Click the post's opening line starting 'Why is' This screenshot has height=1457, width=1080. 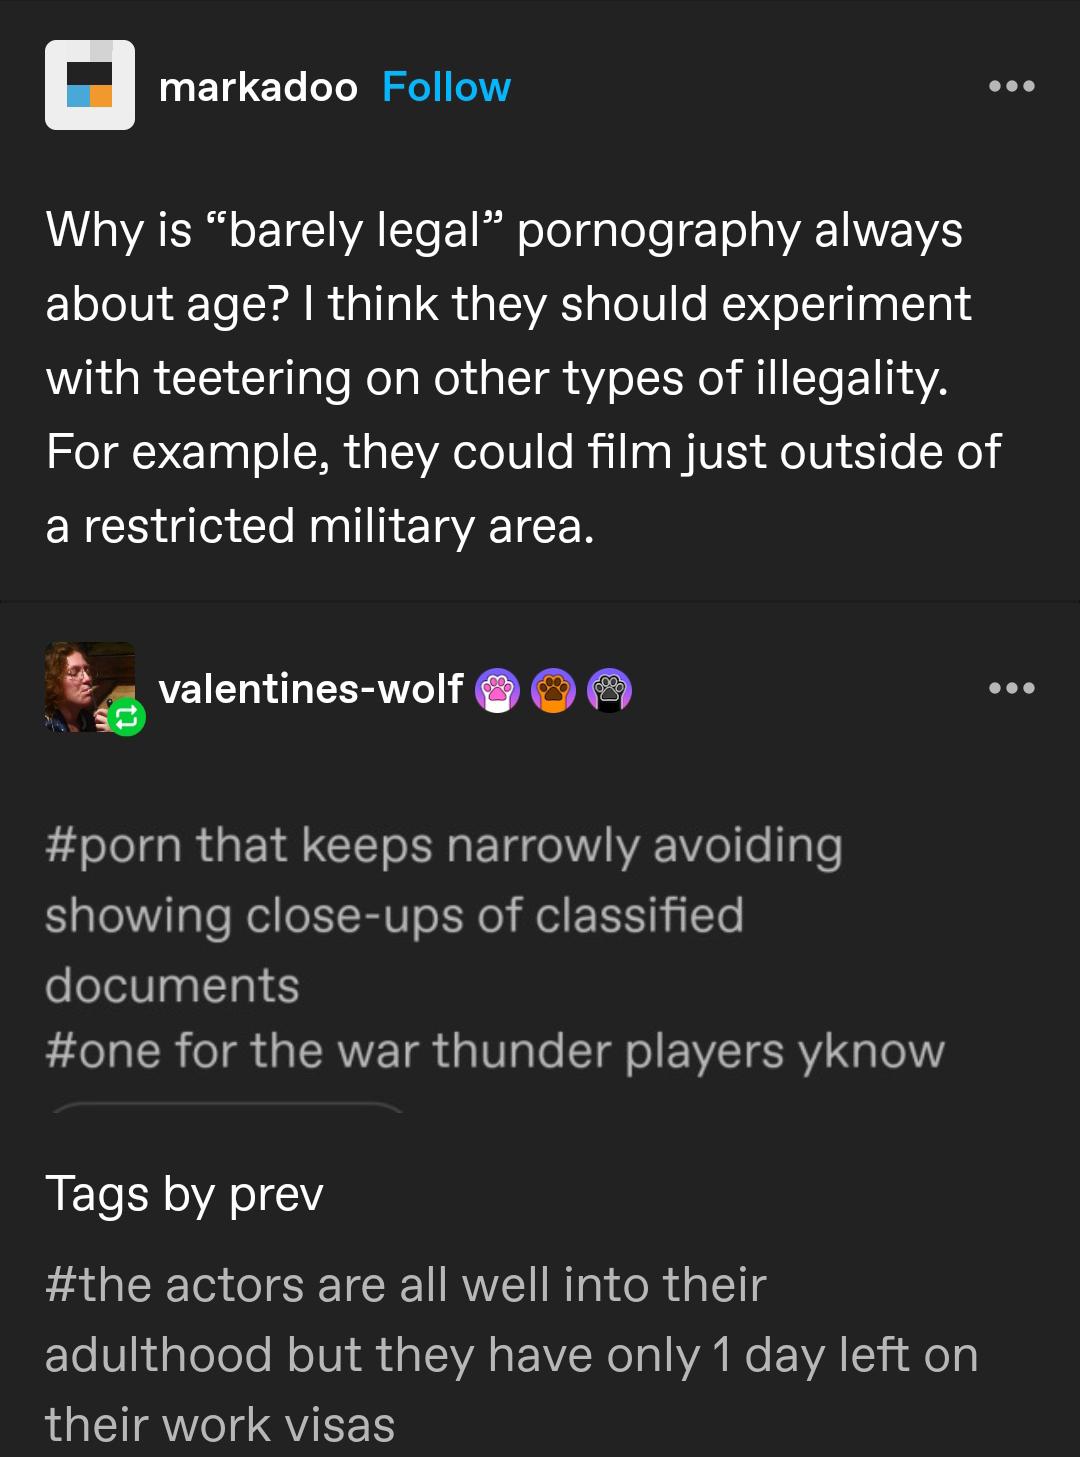[504, 230]
